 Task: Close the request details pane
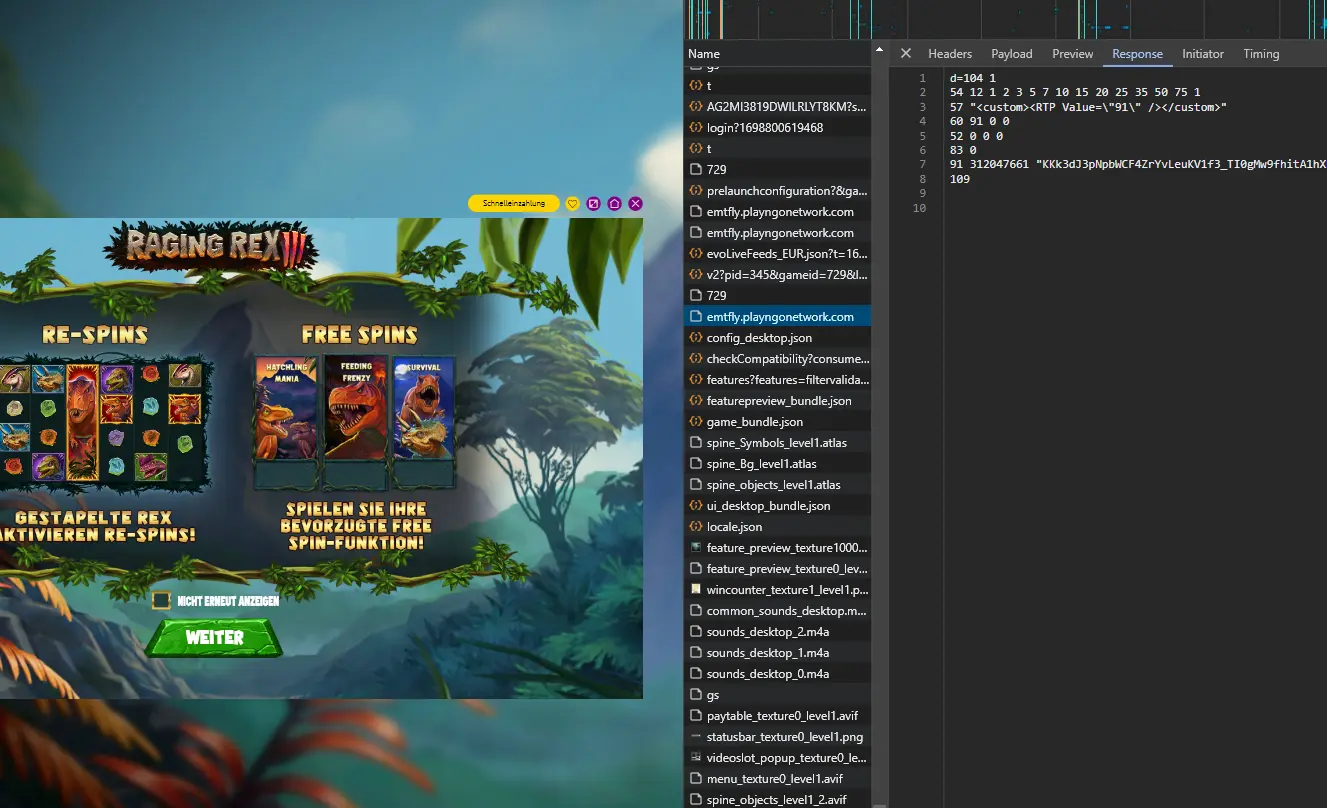(x=905, y=54)
